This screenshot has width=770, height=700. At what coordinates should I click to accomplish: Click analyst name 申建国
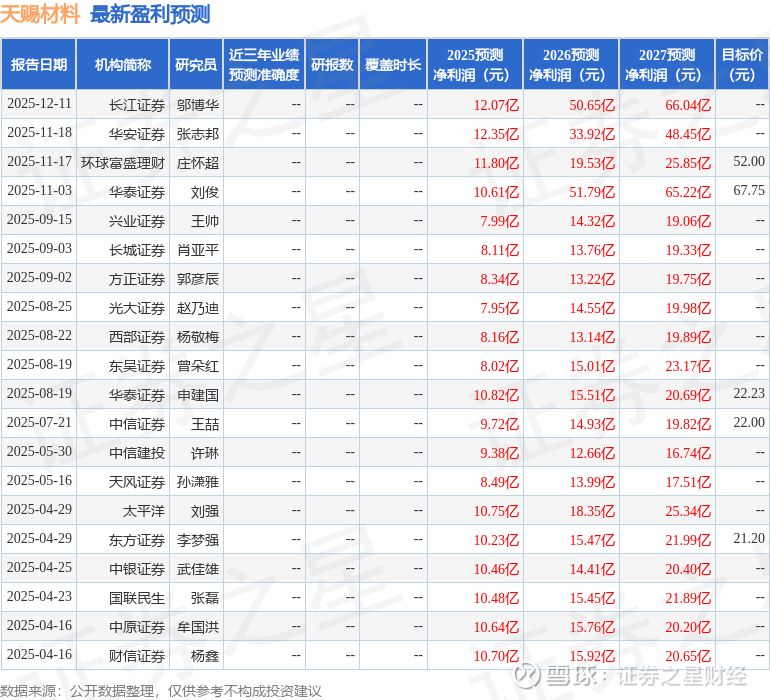[x=197, y=395]
